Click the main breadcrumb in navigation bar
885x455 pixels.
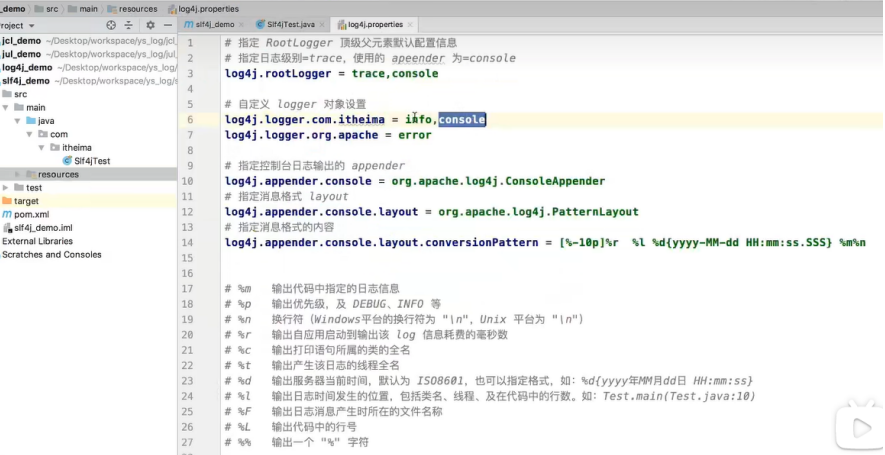[83, 9]
